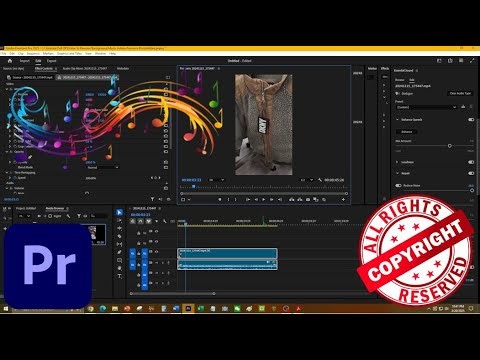Select the video clip on track V1
This screenshot has width=480, height=360.
point(227,253)
